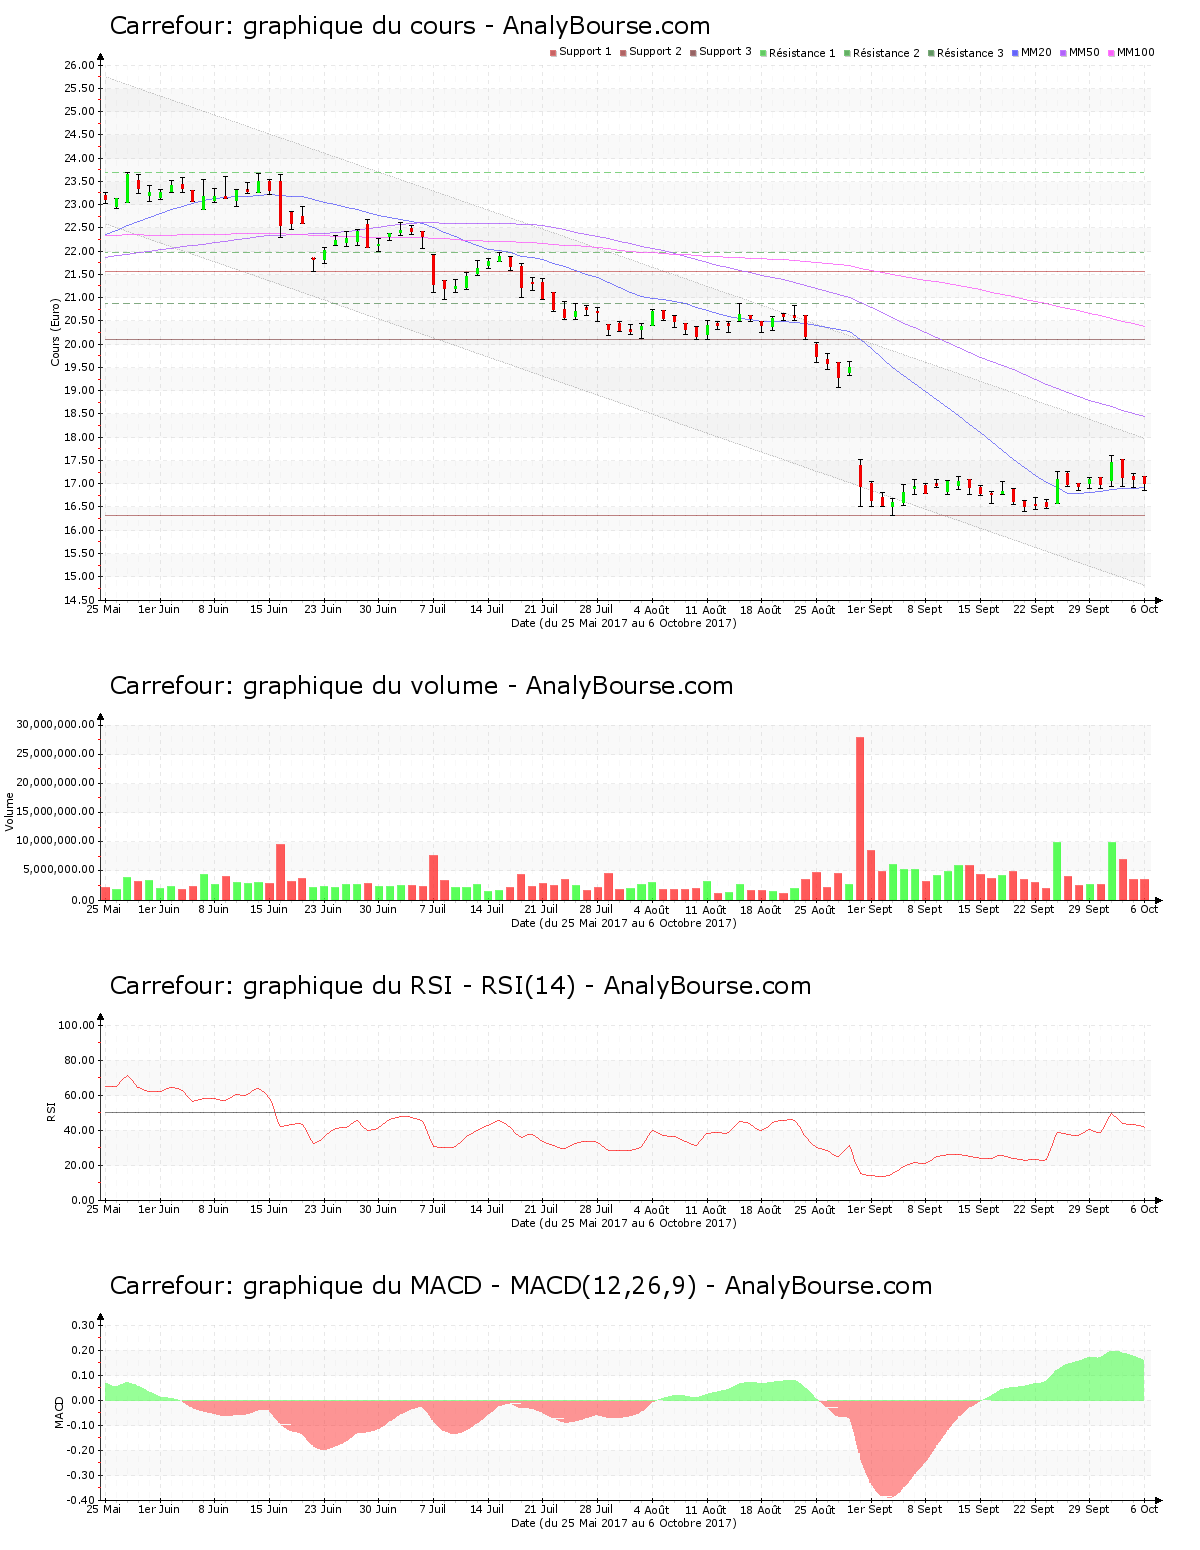Click the 'graphique du MACD - MACD(12,26,9)' title

521,1286
